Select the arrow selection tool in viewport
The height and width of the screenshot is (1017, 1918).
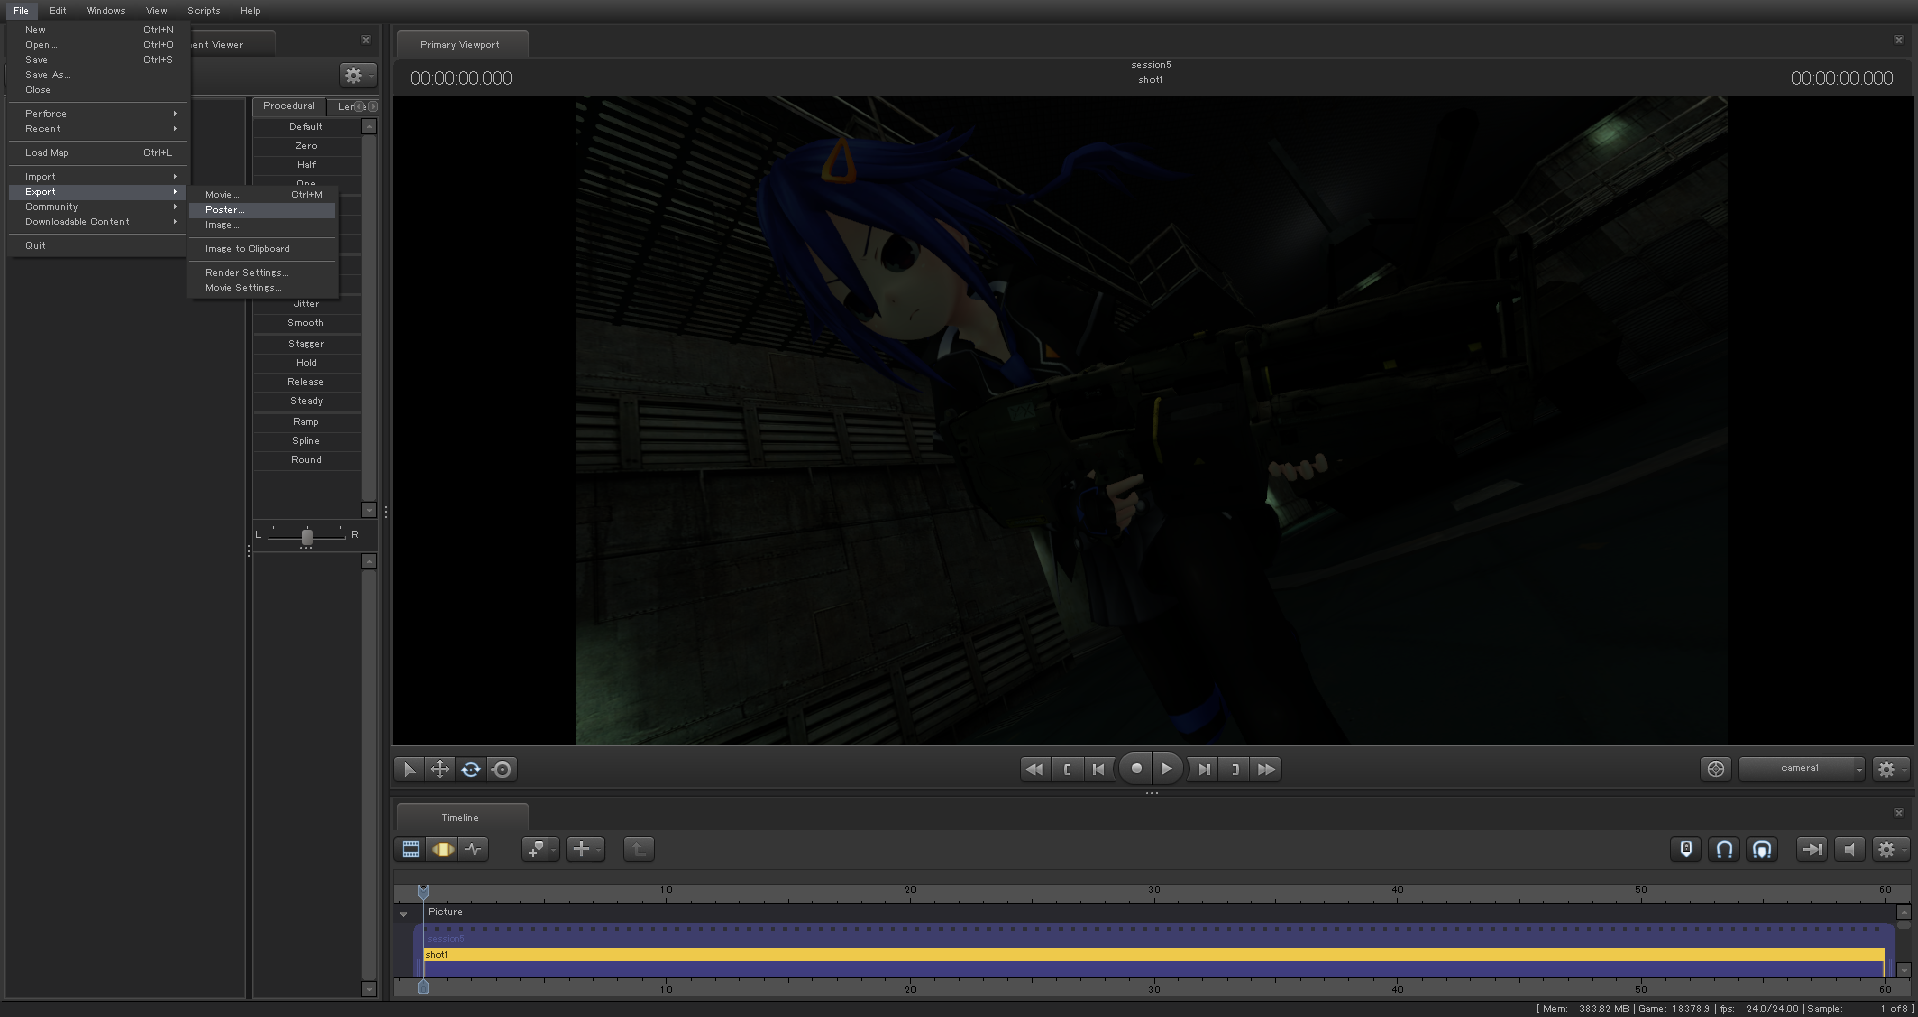[409, 769]
